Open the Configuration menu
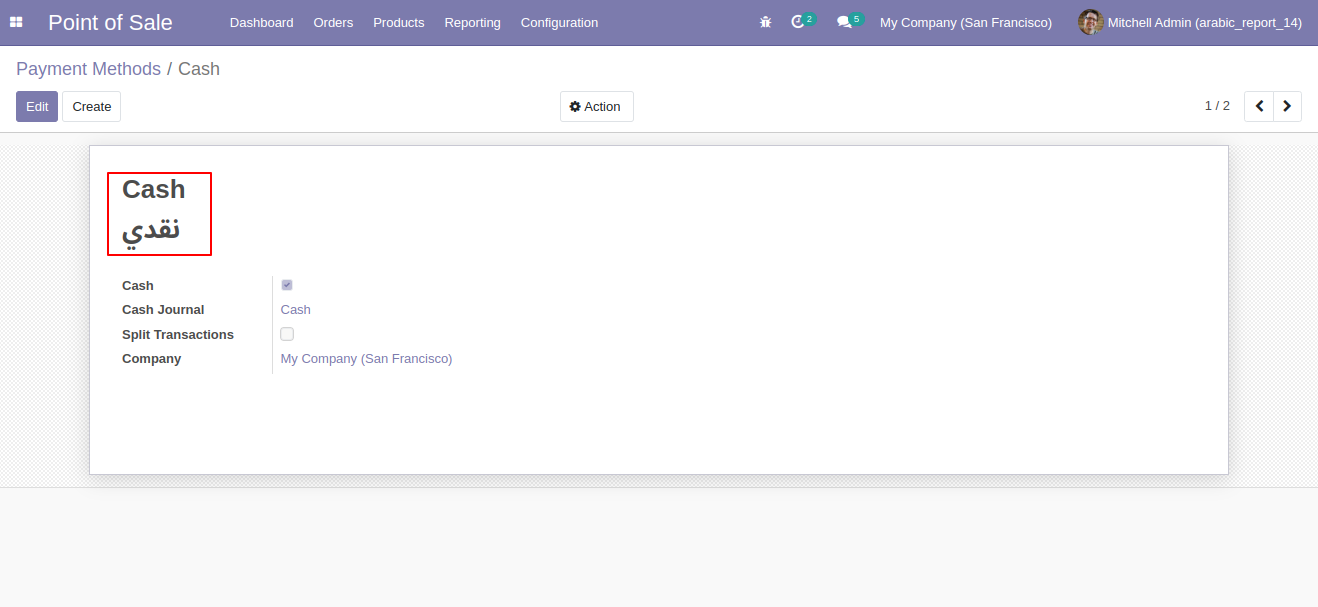Image resolution: width=1318 pixels, height=607 pixels. coord(560,22)
